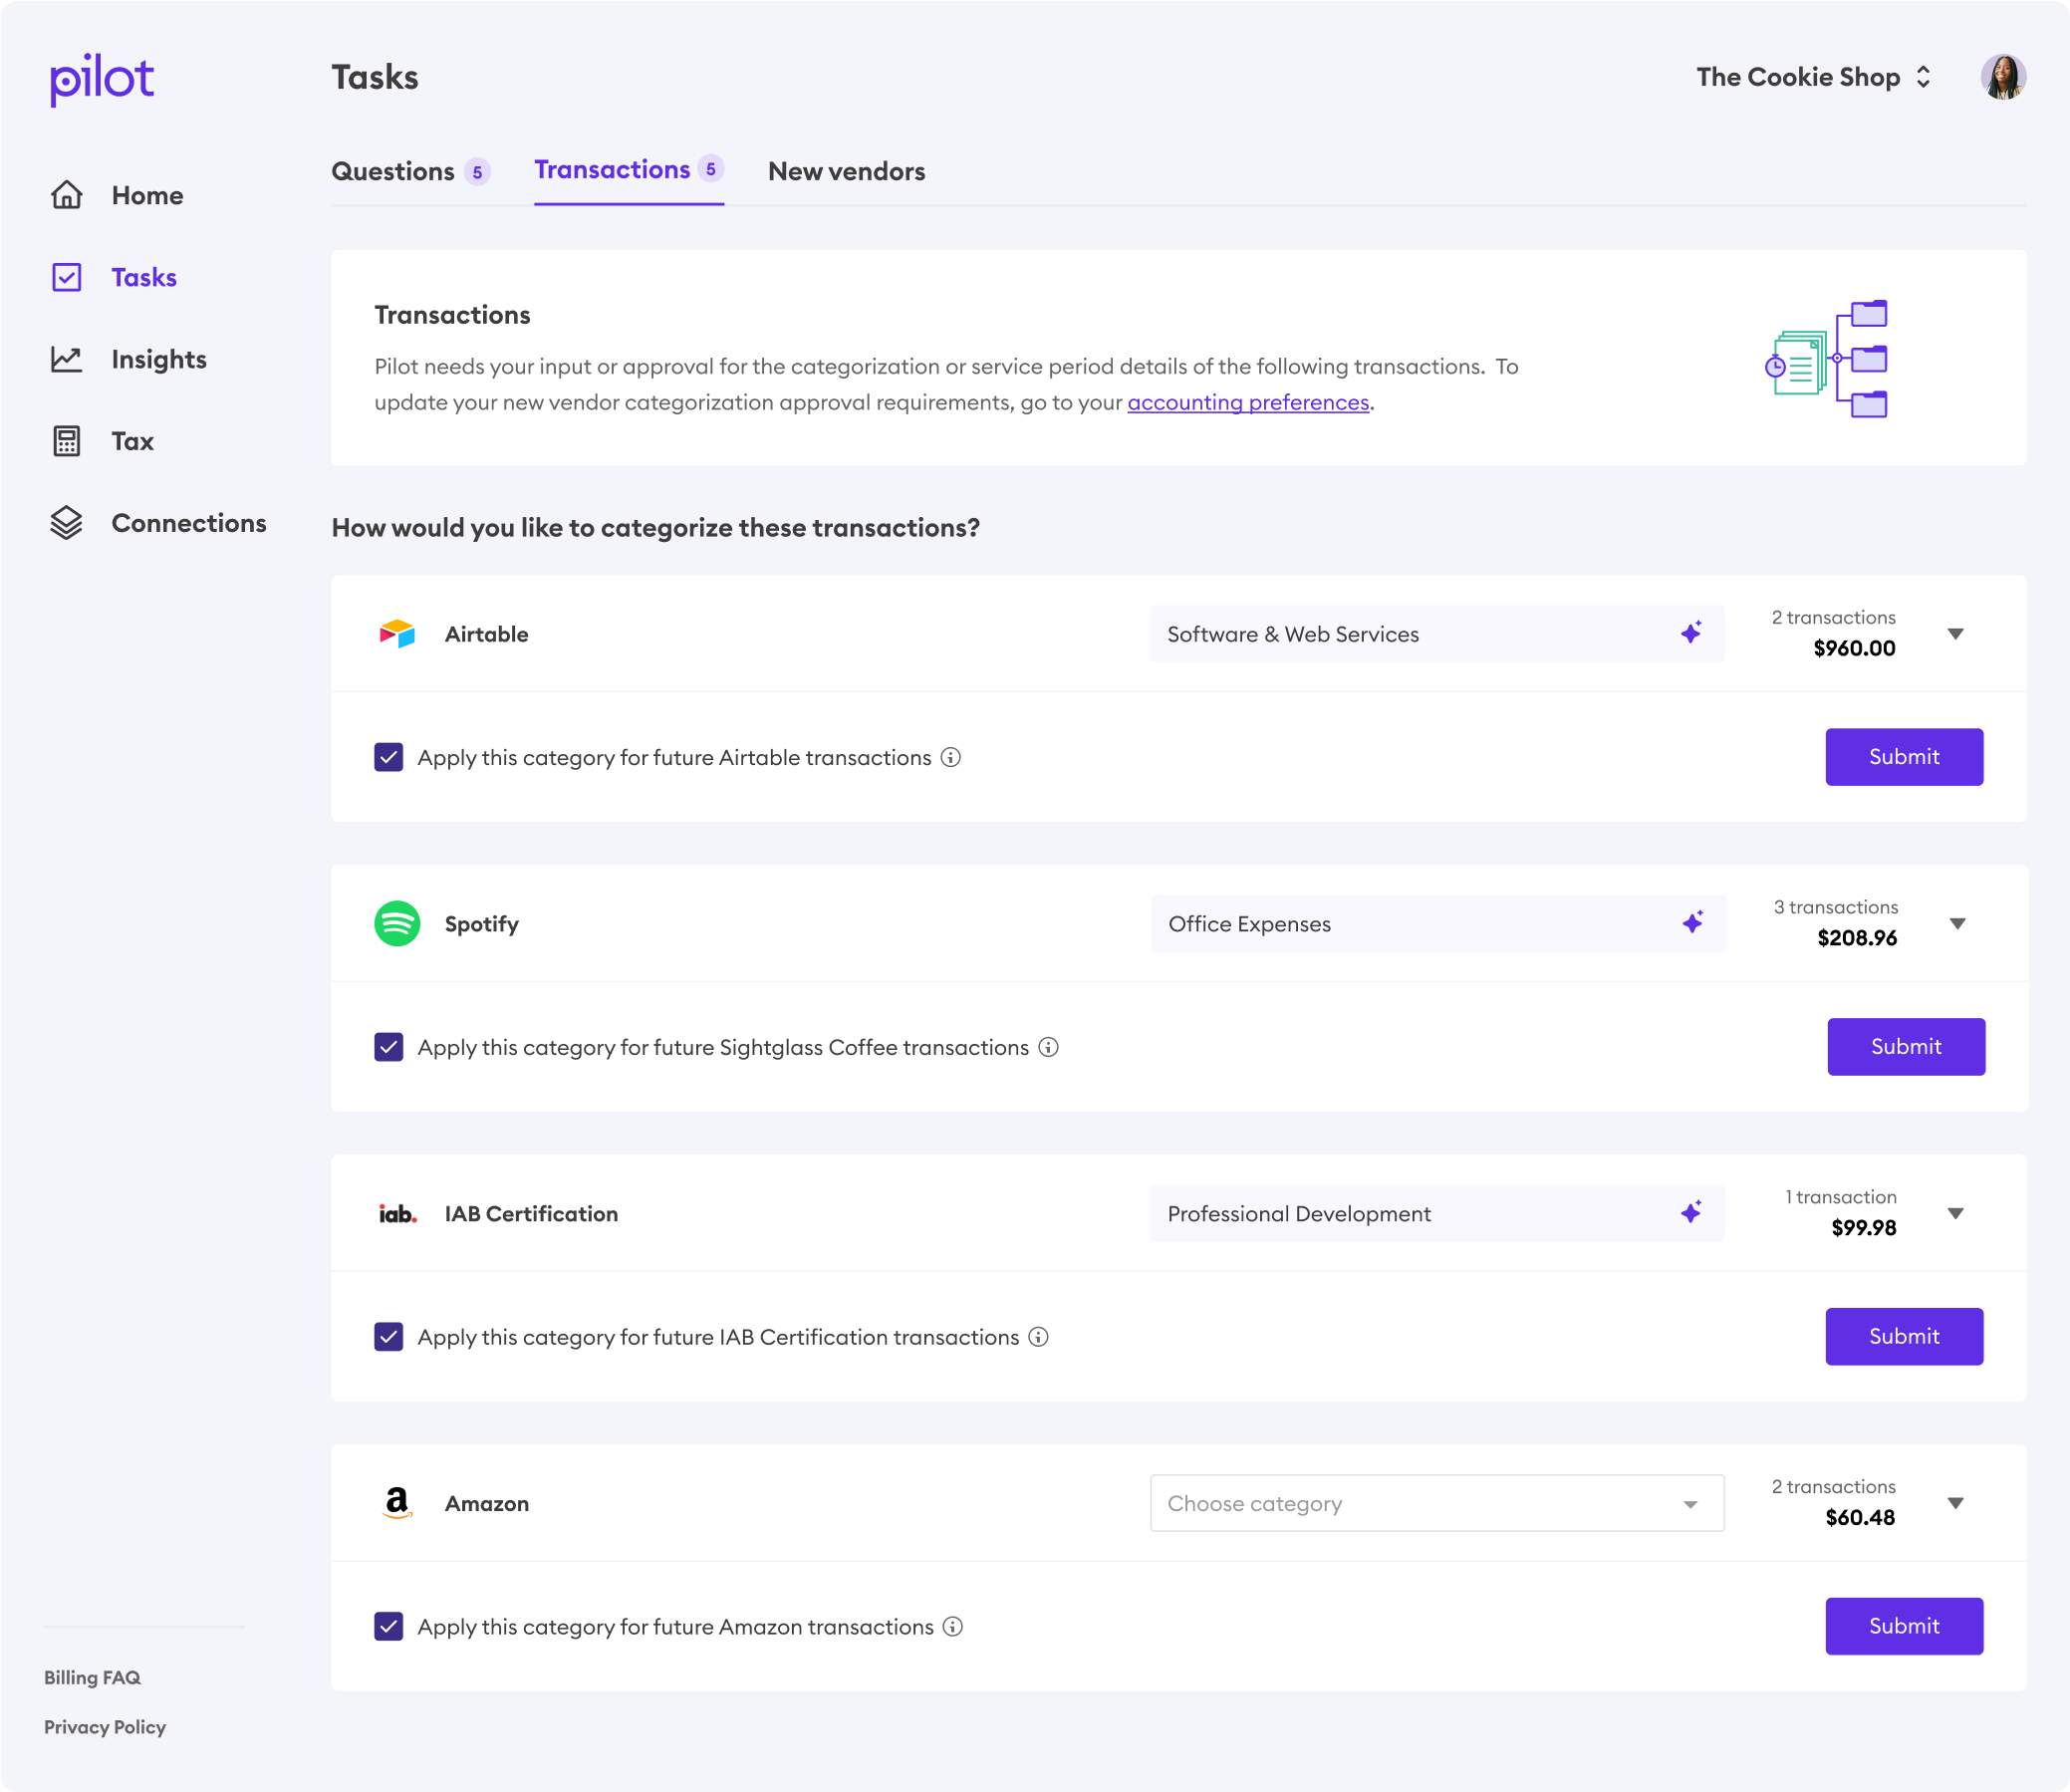
Task: Click the transactions folder illustration
Action: coord(1826,359)
